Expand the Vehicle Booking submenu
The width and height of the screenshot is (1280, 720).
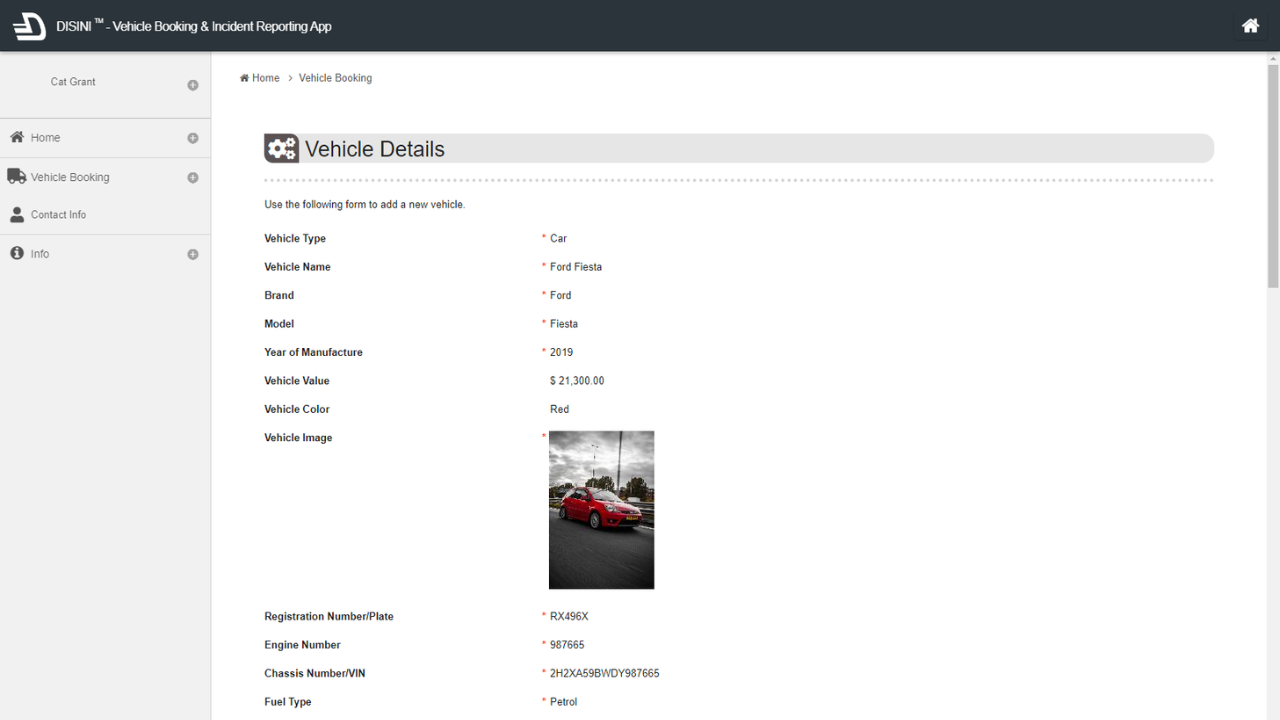(x=193, y=178)
